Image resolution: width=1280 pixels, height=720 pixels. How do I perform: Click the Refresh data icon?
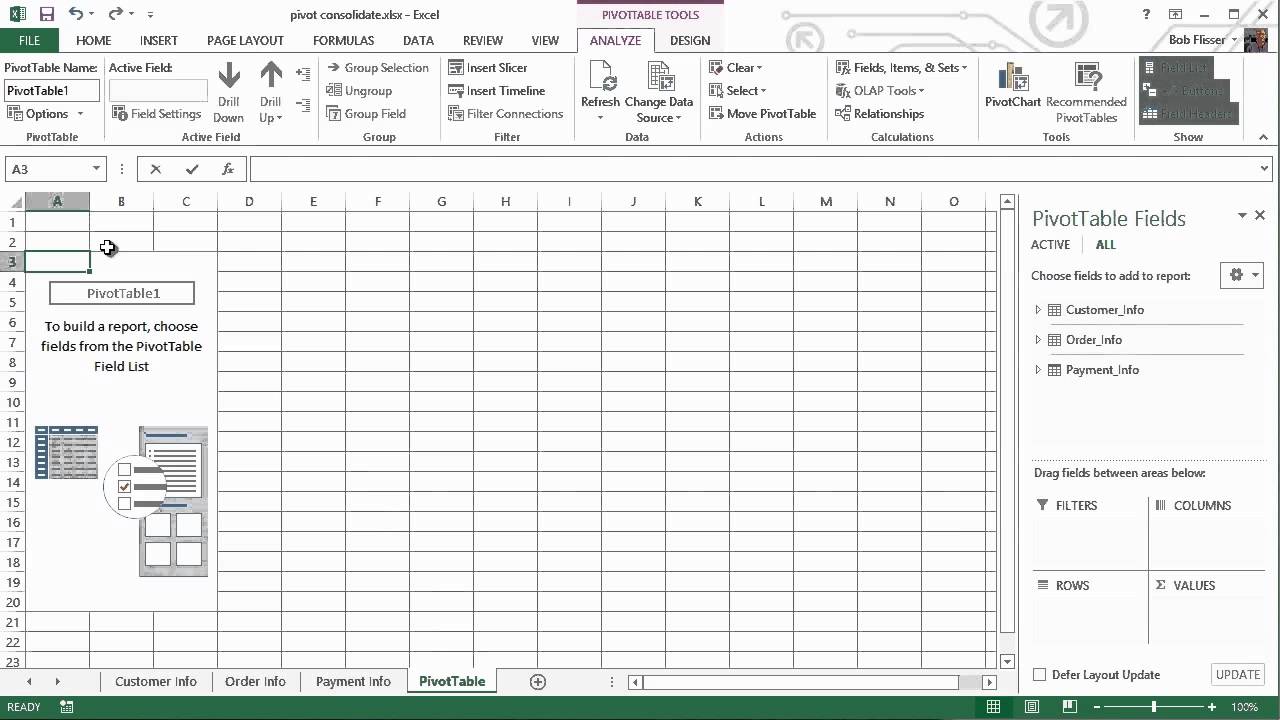pos(601,76)
